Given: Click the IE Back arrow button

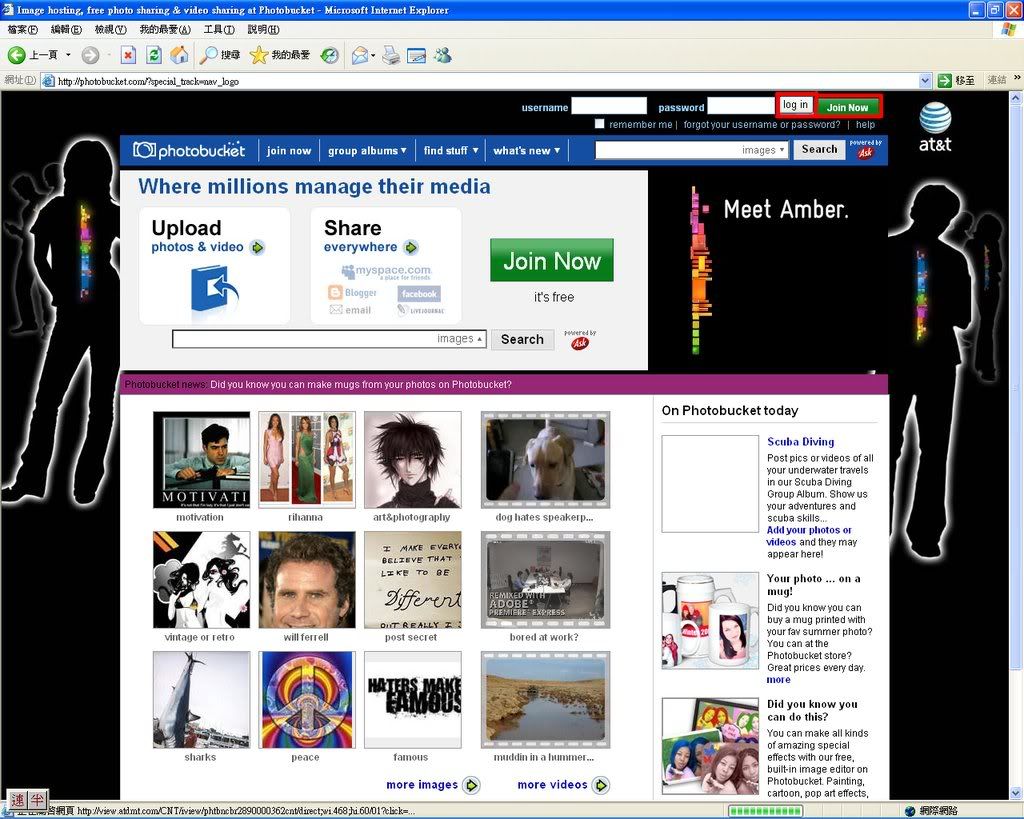Looking at the screenshot, I should click(17, 55).
